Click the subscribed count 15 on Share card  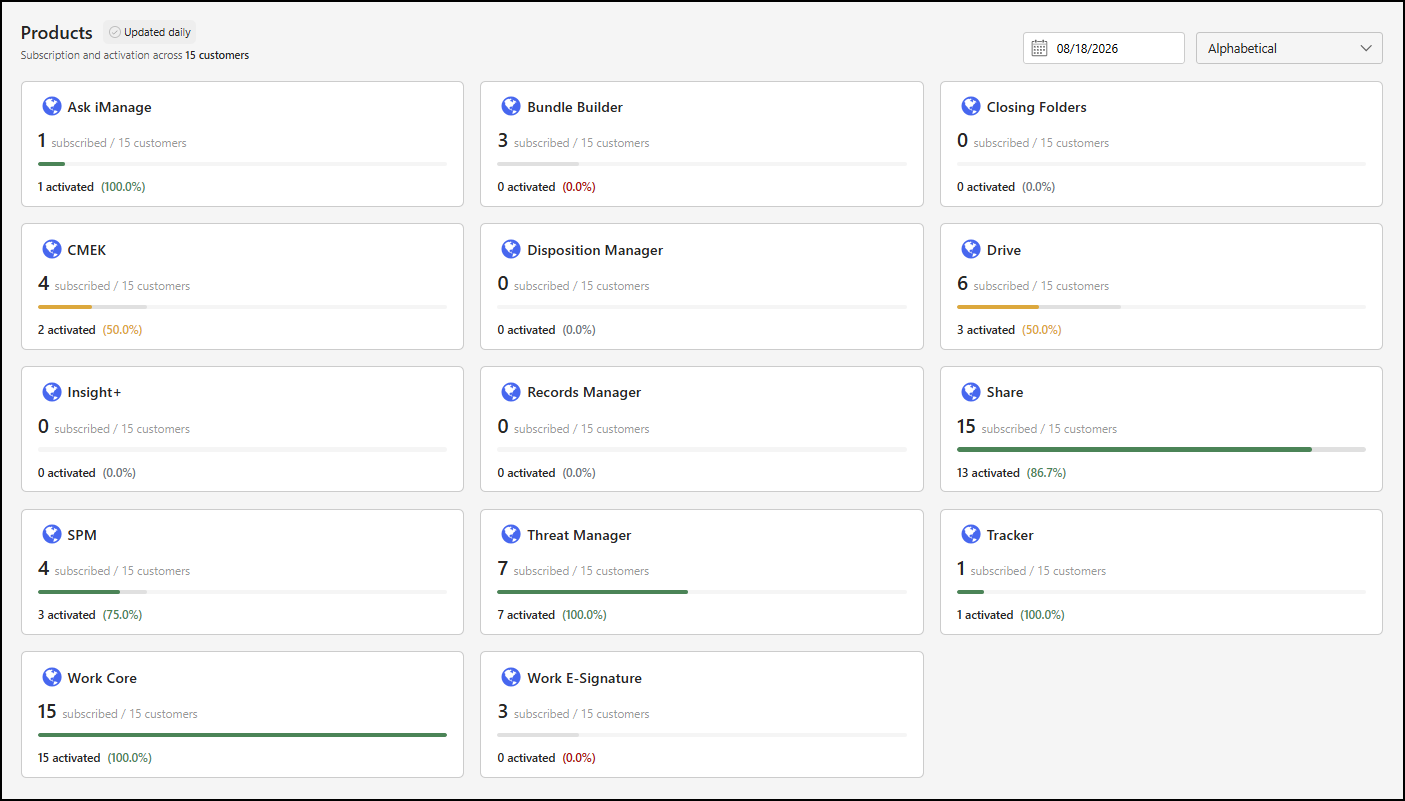(x=966, y=427)
